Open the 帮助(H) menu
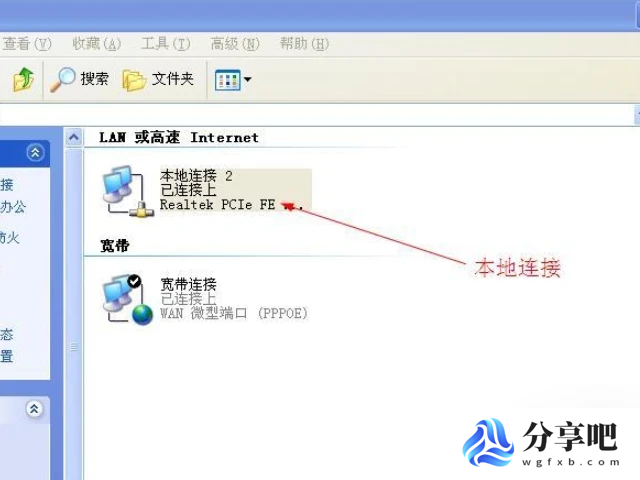 point(304,43)
